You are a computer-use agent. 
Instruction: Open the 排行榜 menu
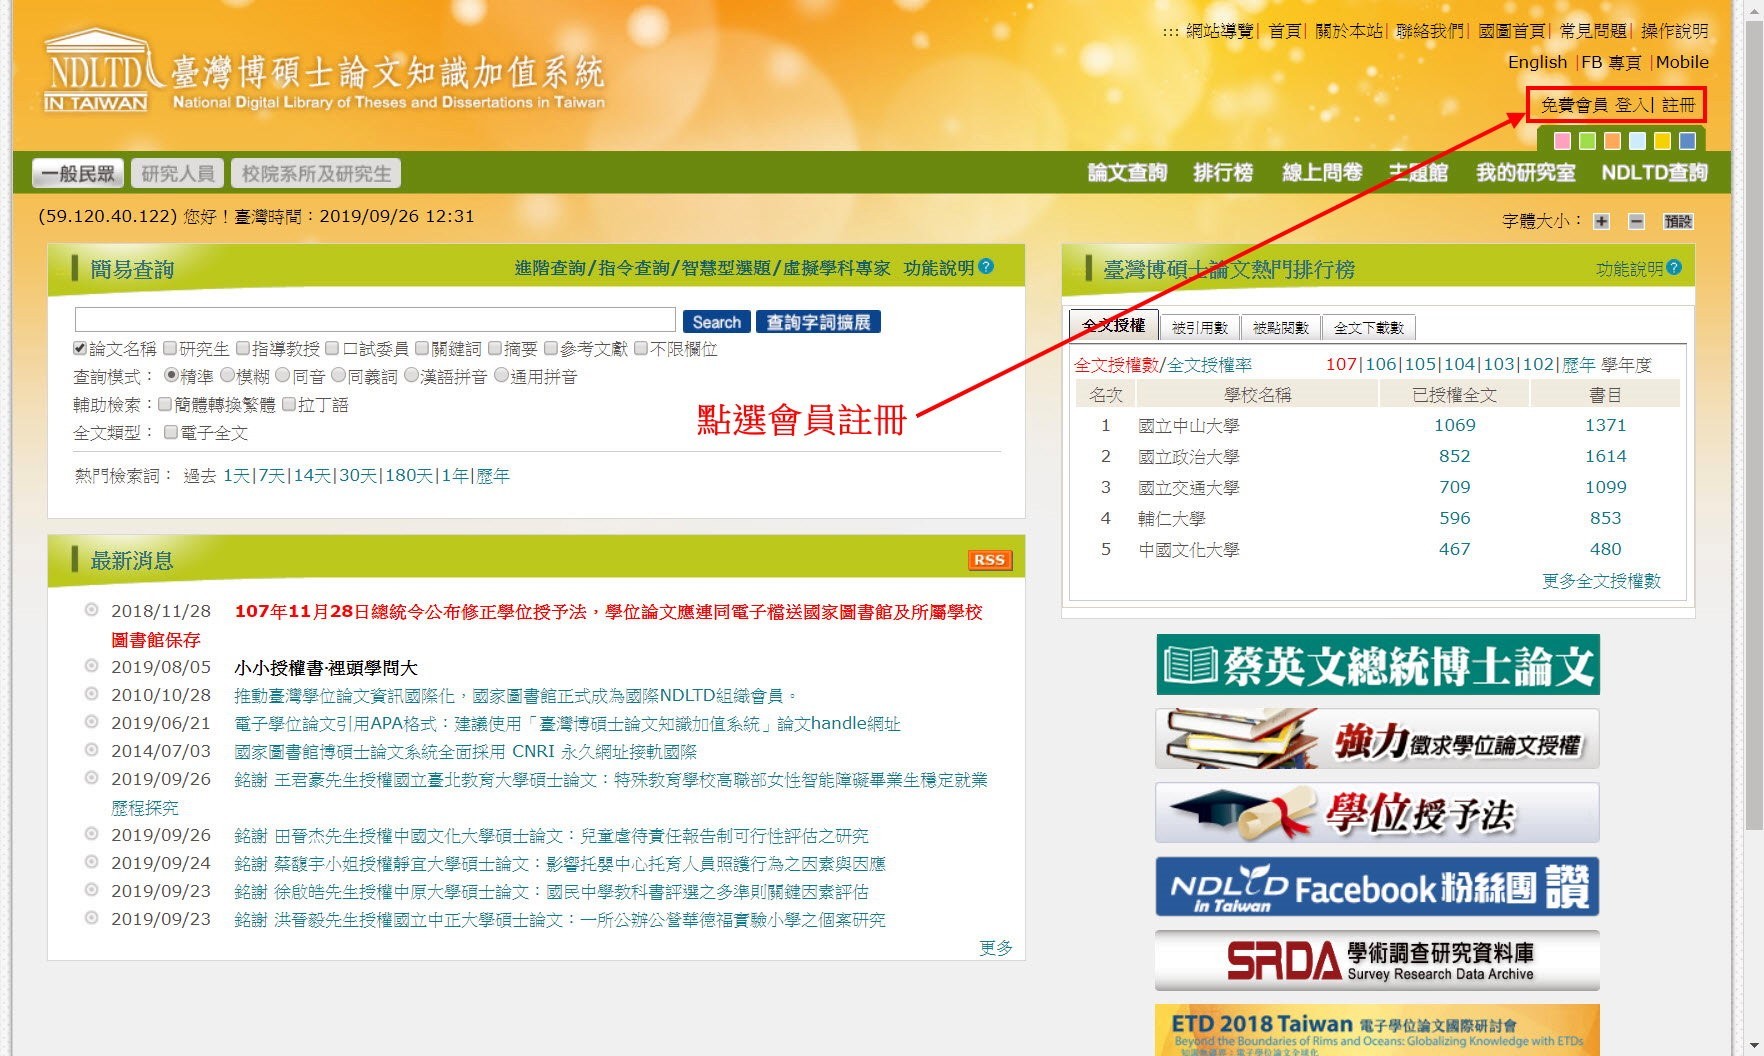coord(1223,173)
